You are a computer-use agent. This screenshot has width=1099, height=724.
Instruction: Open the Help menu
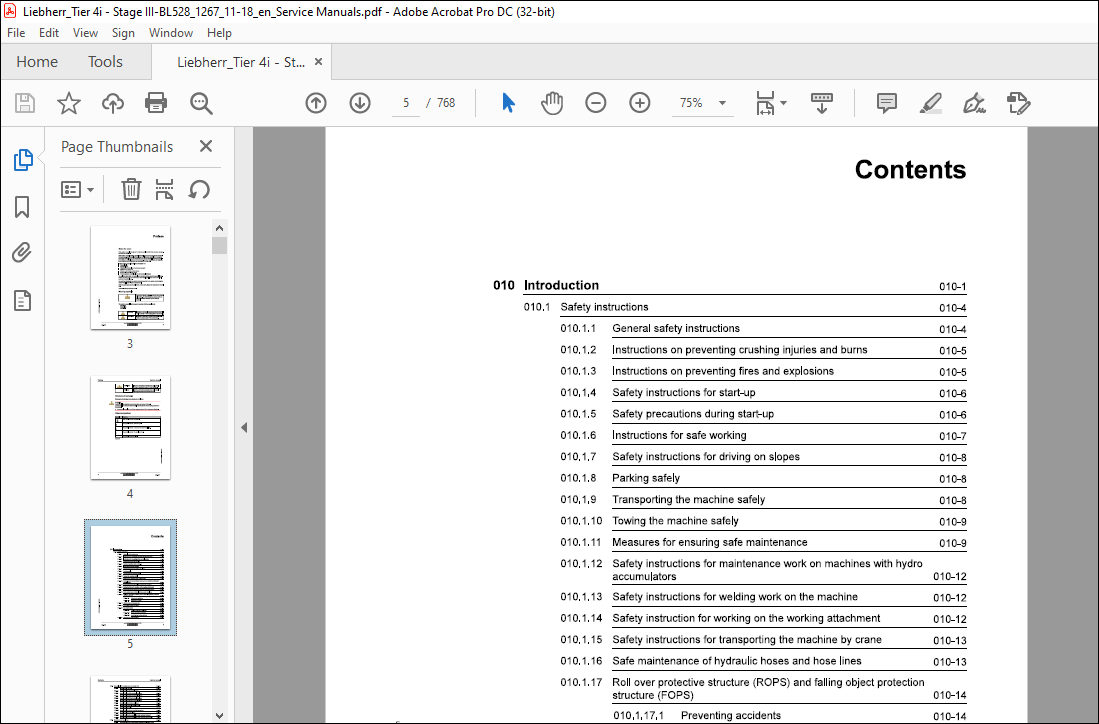(219, 33)
